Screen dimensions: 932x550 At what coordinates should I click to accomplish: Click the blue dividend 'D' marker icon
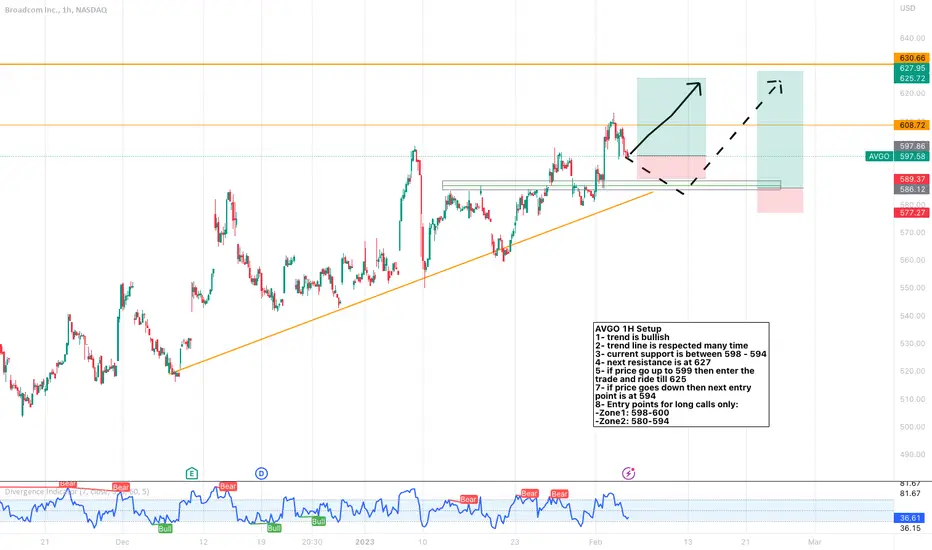click(262, 473)
